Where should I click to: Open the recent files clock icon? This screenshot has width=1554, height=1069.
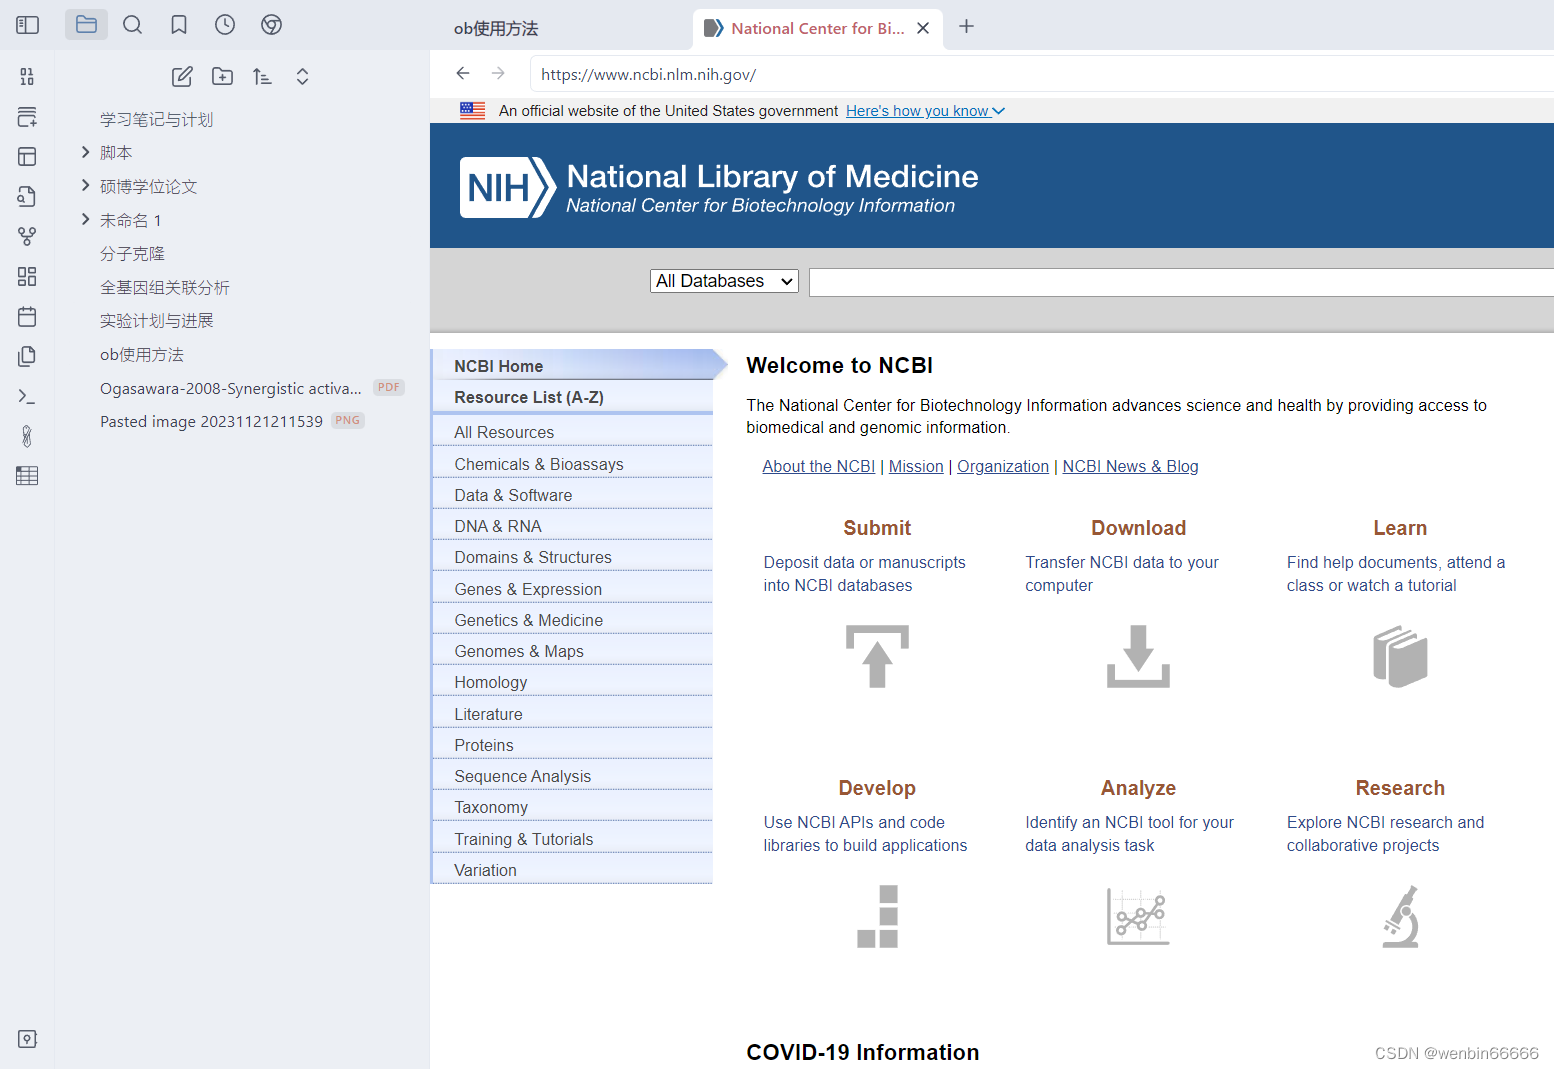tap(225, 25)
